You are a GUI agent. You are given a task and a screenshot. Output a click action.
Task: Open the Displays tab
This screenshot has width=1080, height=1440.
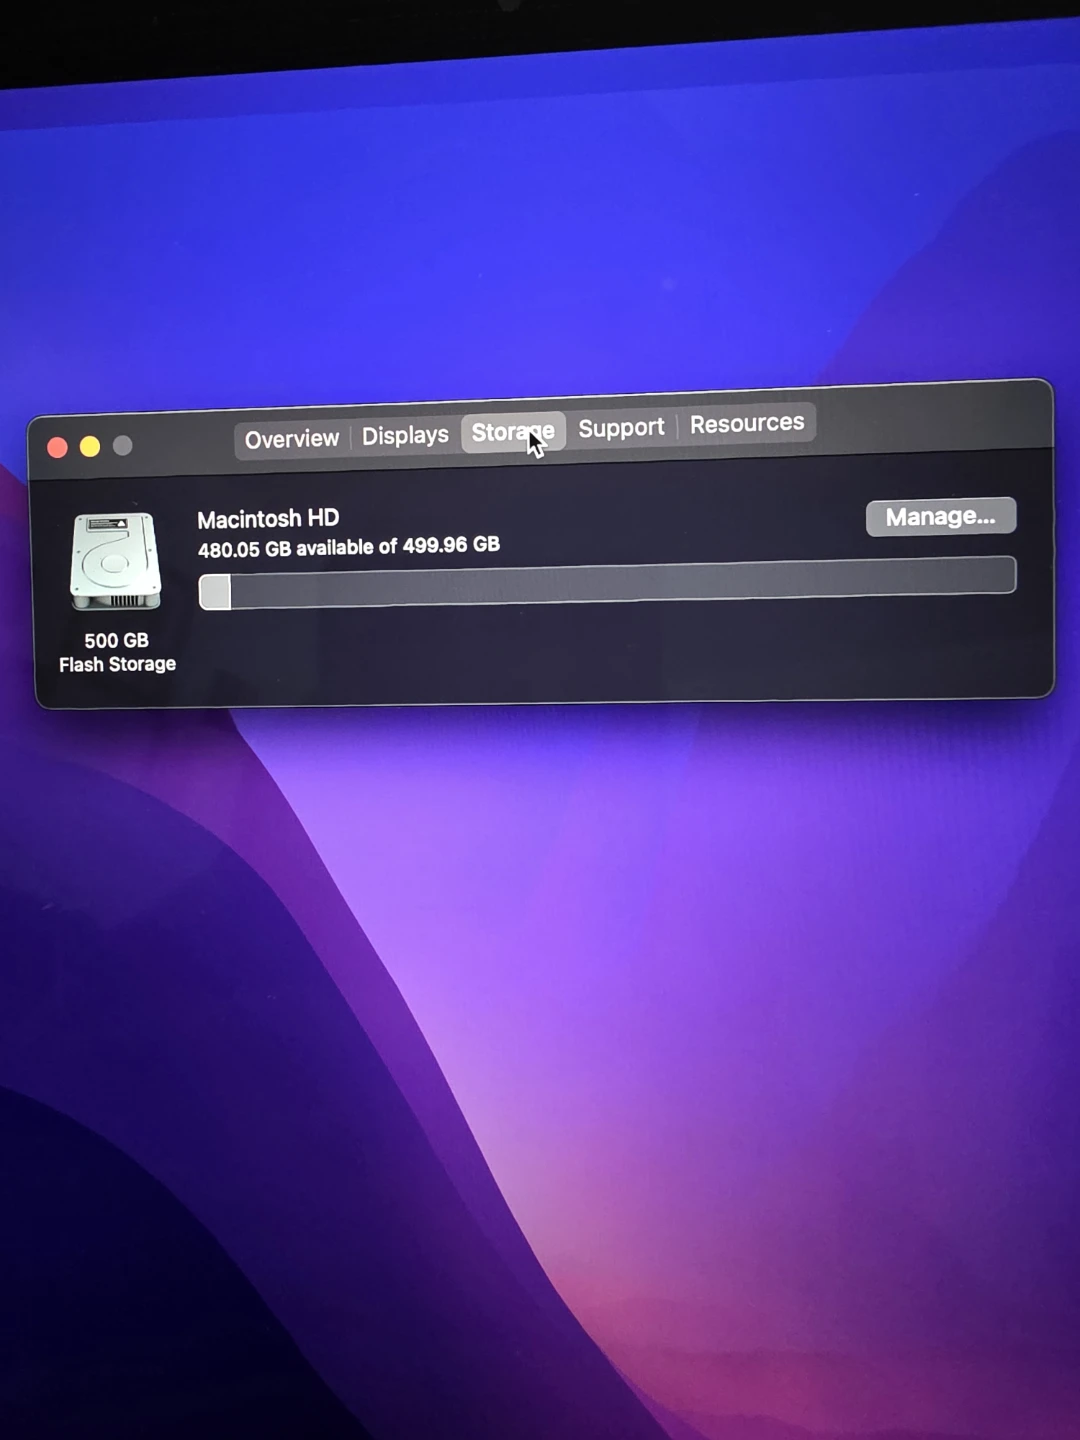(x=405, y=436)
